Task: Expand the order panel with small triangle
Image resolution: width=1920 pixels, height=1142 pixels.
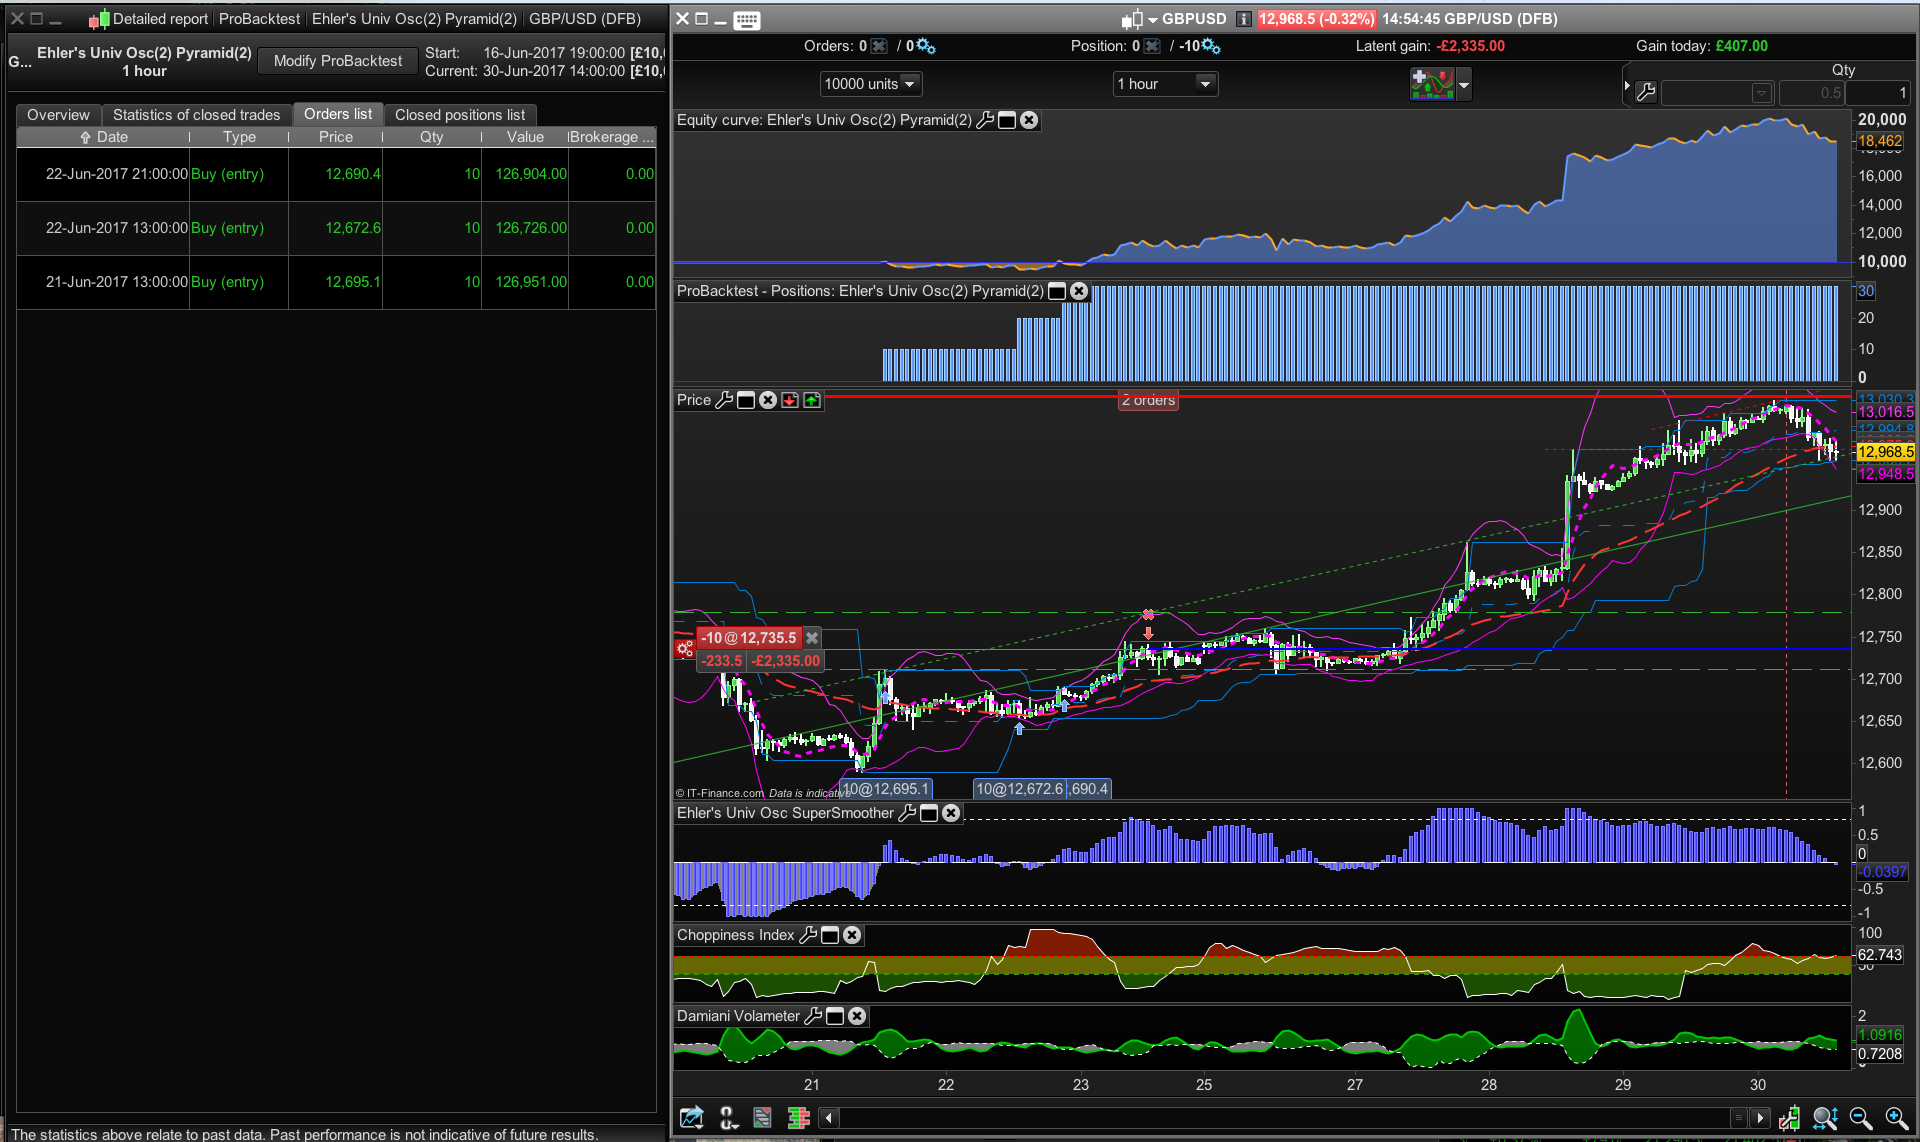Action: pyautogui.click(x=1627, y=86)
